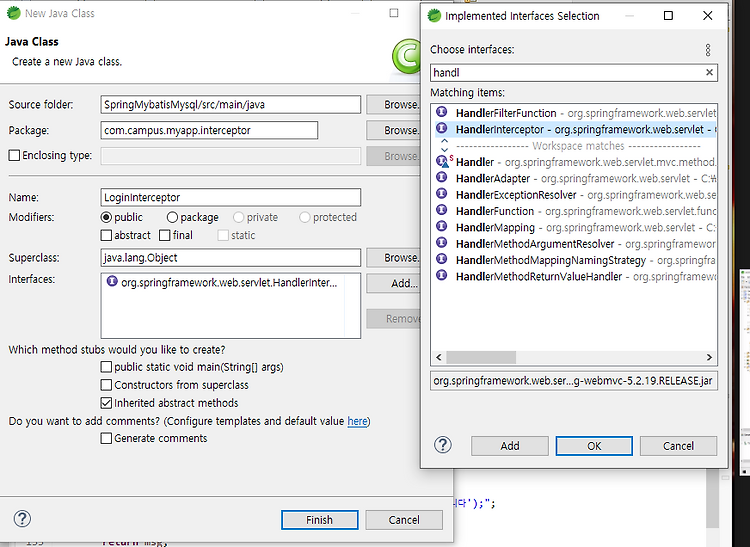Click Spring leaf icon in New Java Class title
Viewport: 750px width, 547px height.
[13, 13]
